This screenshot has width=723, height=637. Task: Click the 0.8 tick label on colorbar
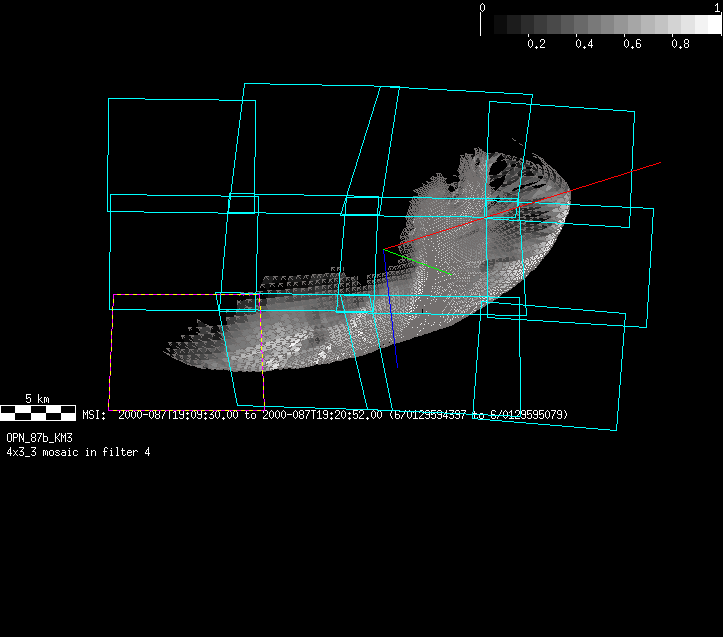coord(680,44)
